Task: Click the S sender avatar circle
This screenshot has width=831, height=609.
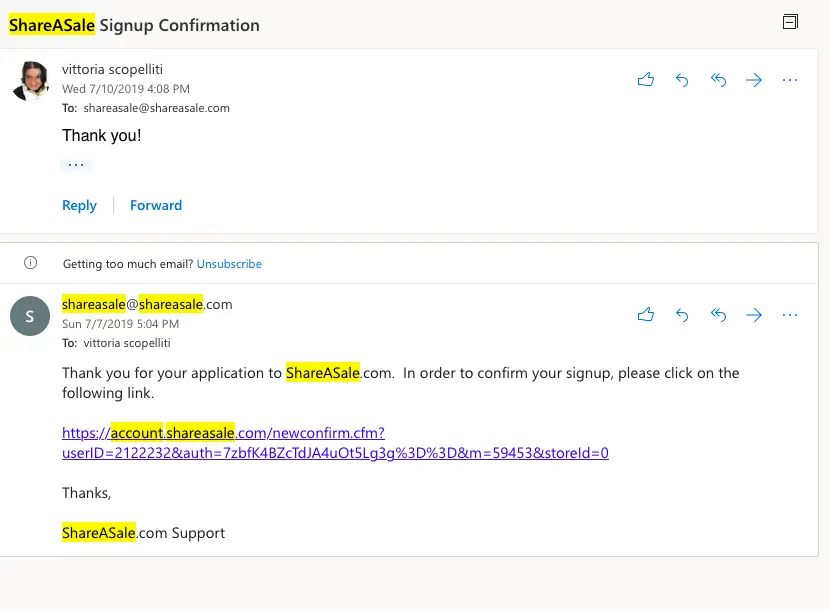Action: pos(30,316)
